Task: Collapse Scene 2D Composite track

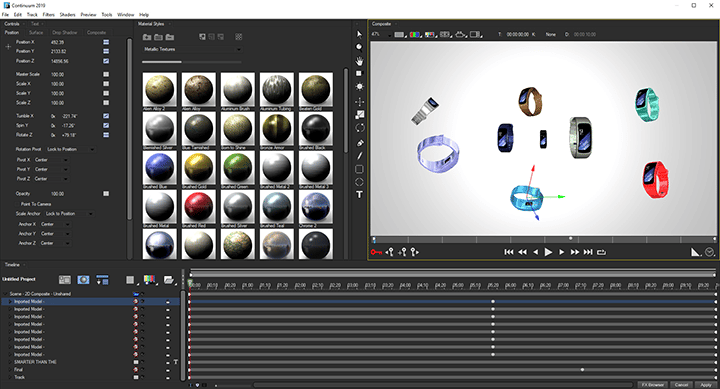Action: click(x=6, y=294)
